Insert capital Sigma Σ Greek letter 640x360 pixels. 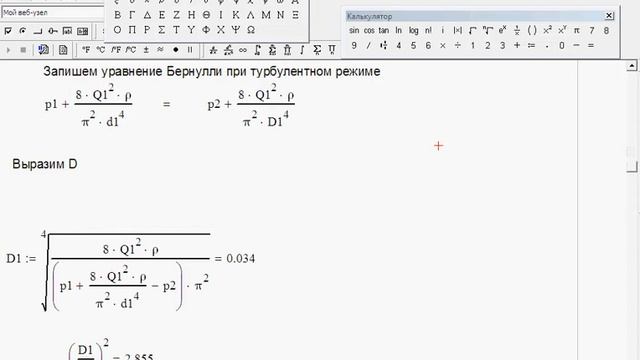[x=162, y=30]
